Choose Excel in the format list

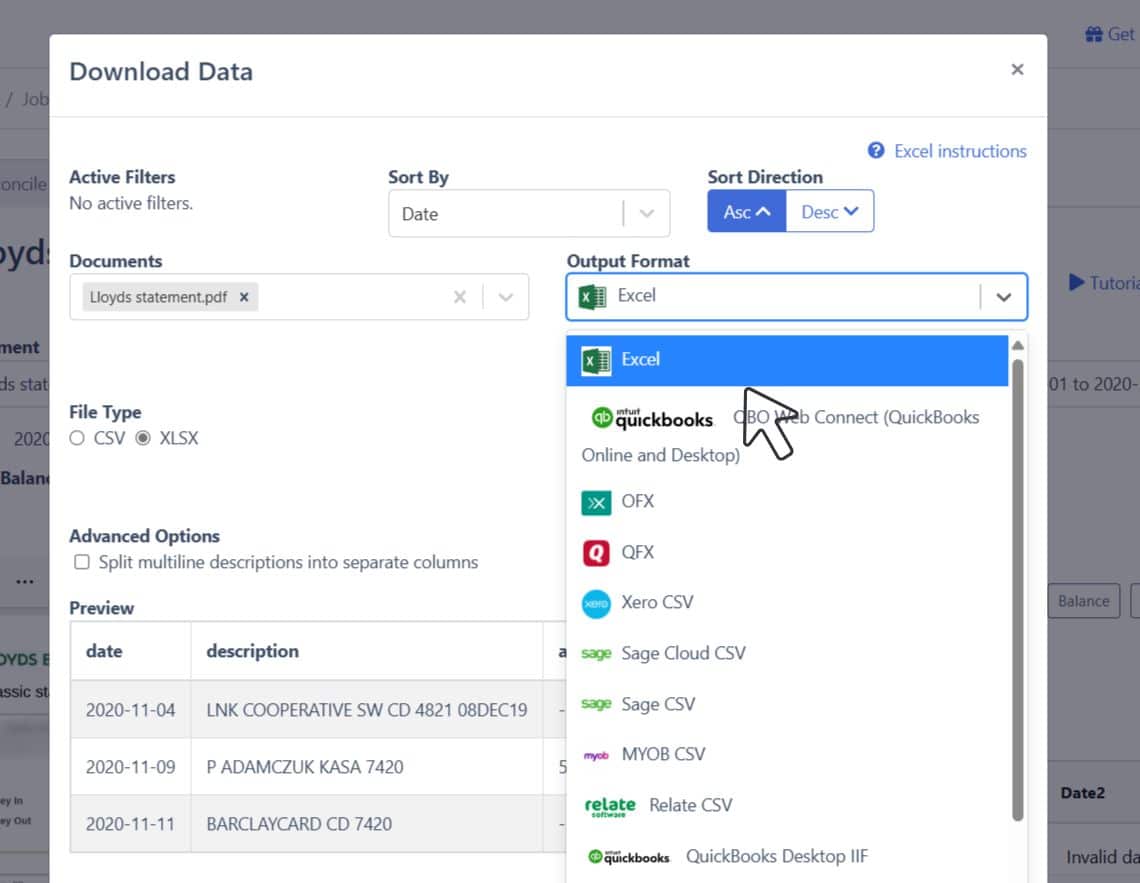pyautogui.click(x=787, y=360)
